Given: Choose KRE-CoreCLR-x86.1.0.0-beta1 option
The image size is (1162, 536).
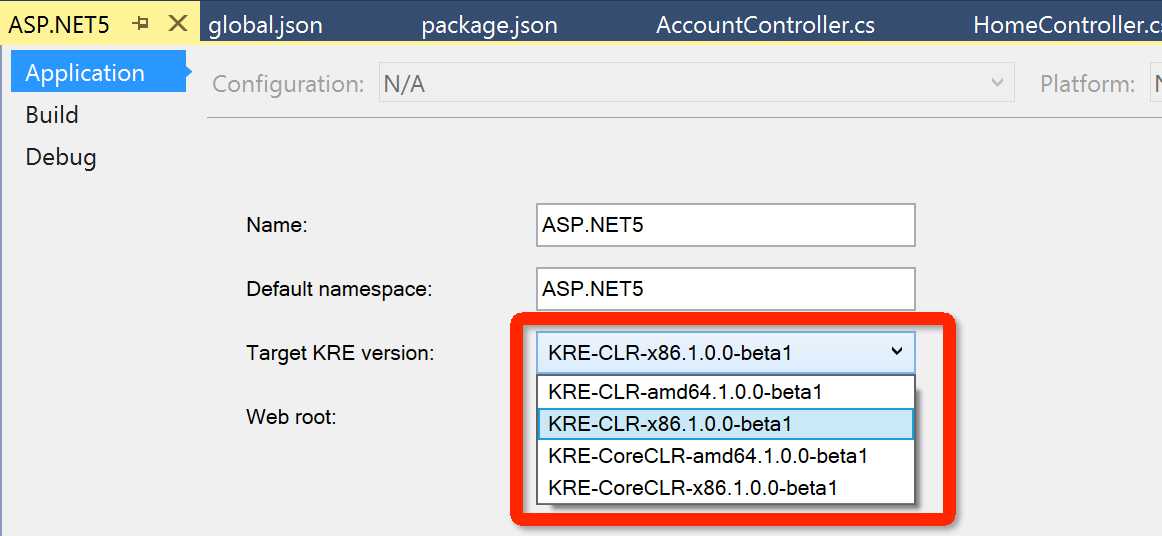Looking at the screenshot, I should tap(726, 488).
